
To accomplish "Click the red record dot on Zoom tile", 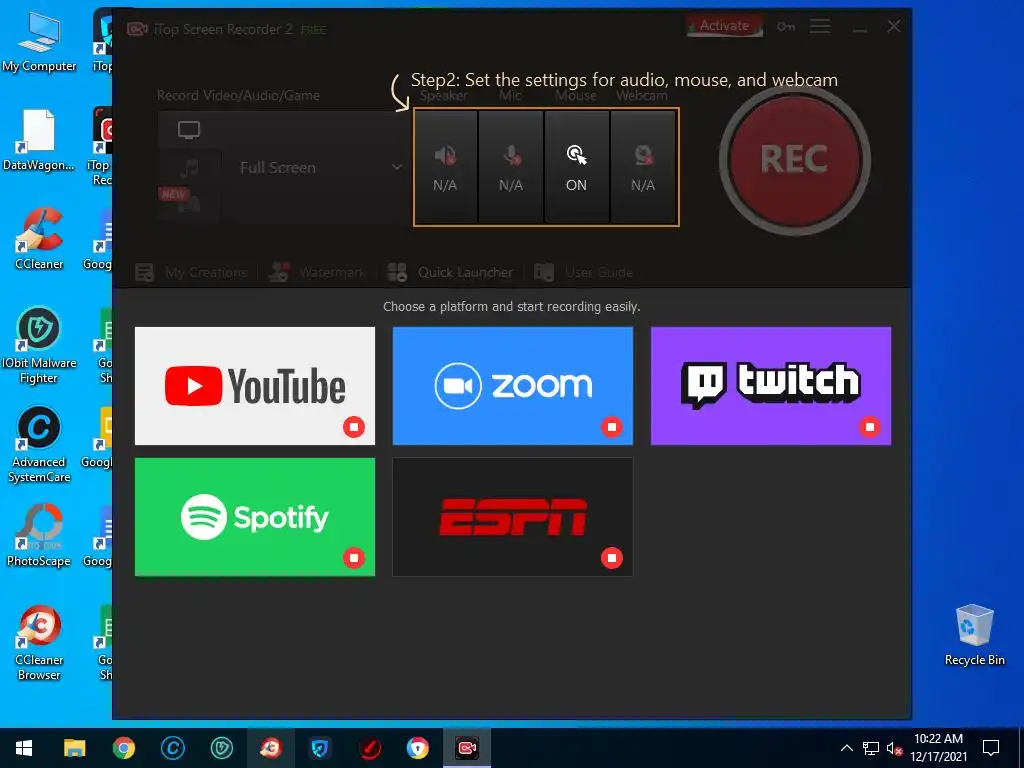I will point(612,427).
